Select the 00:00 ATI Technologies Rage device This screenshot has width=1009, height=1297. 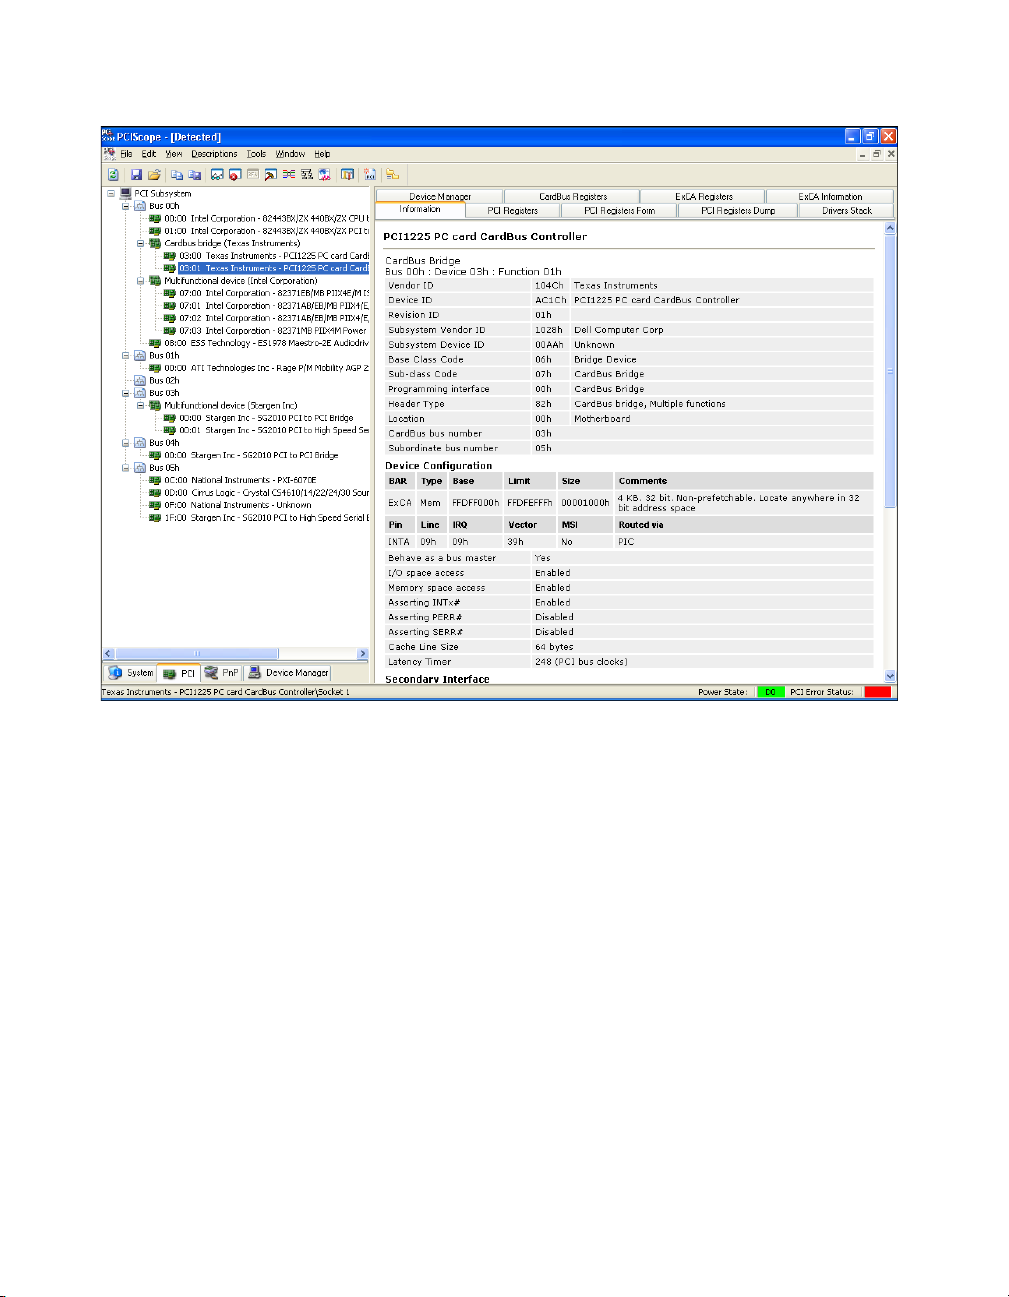tap(266, 368)
